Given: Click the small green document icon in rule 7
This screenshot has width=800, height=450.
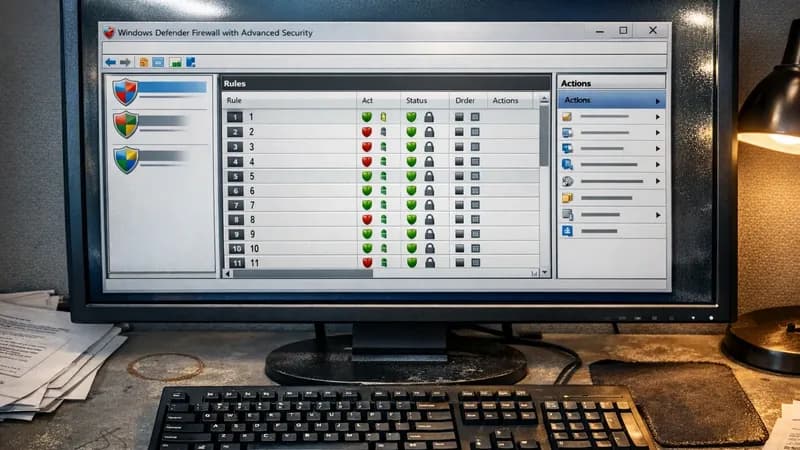Looking at the screenshot, I should (x=383, y=205).
